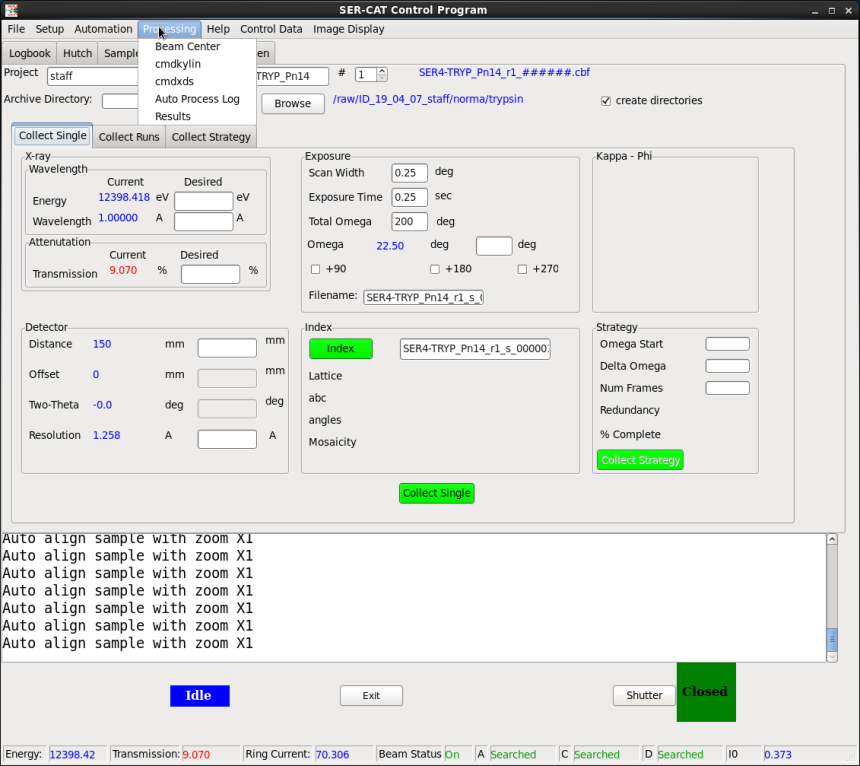Open the Collect Strategy tab

211,137
